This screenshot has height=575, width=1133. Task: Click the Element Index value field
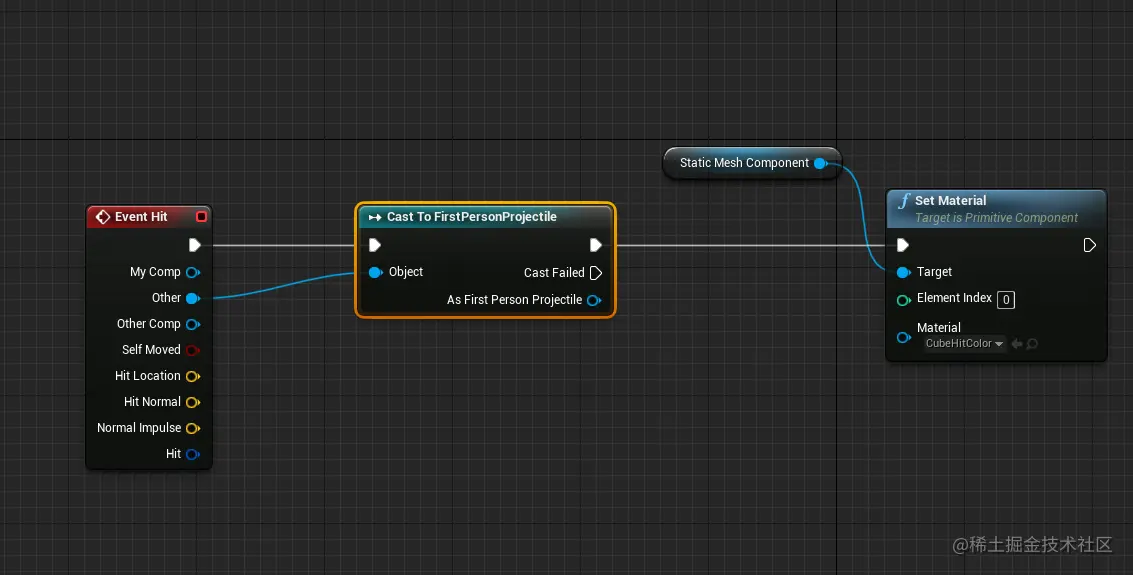tap(1006, 300)
